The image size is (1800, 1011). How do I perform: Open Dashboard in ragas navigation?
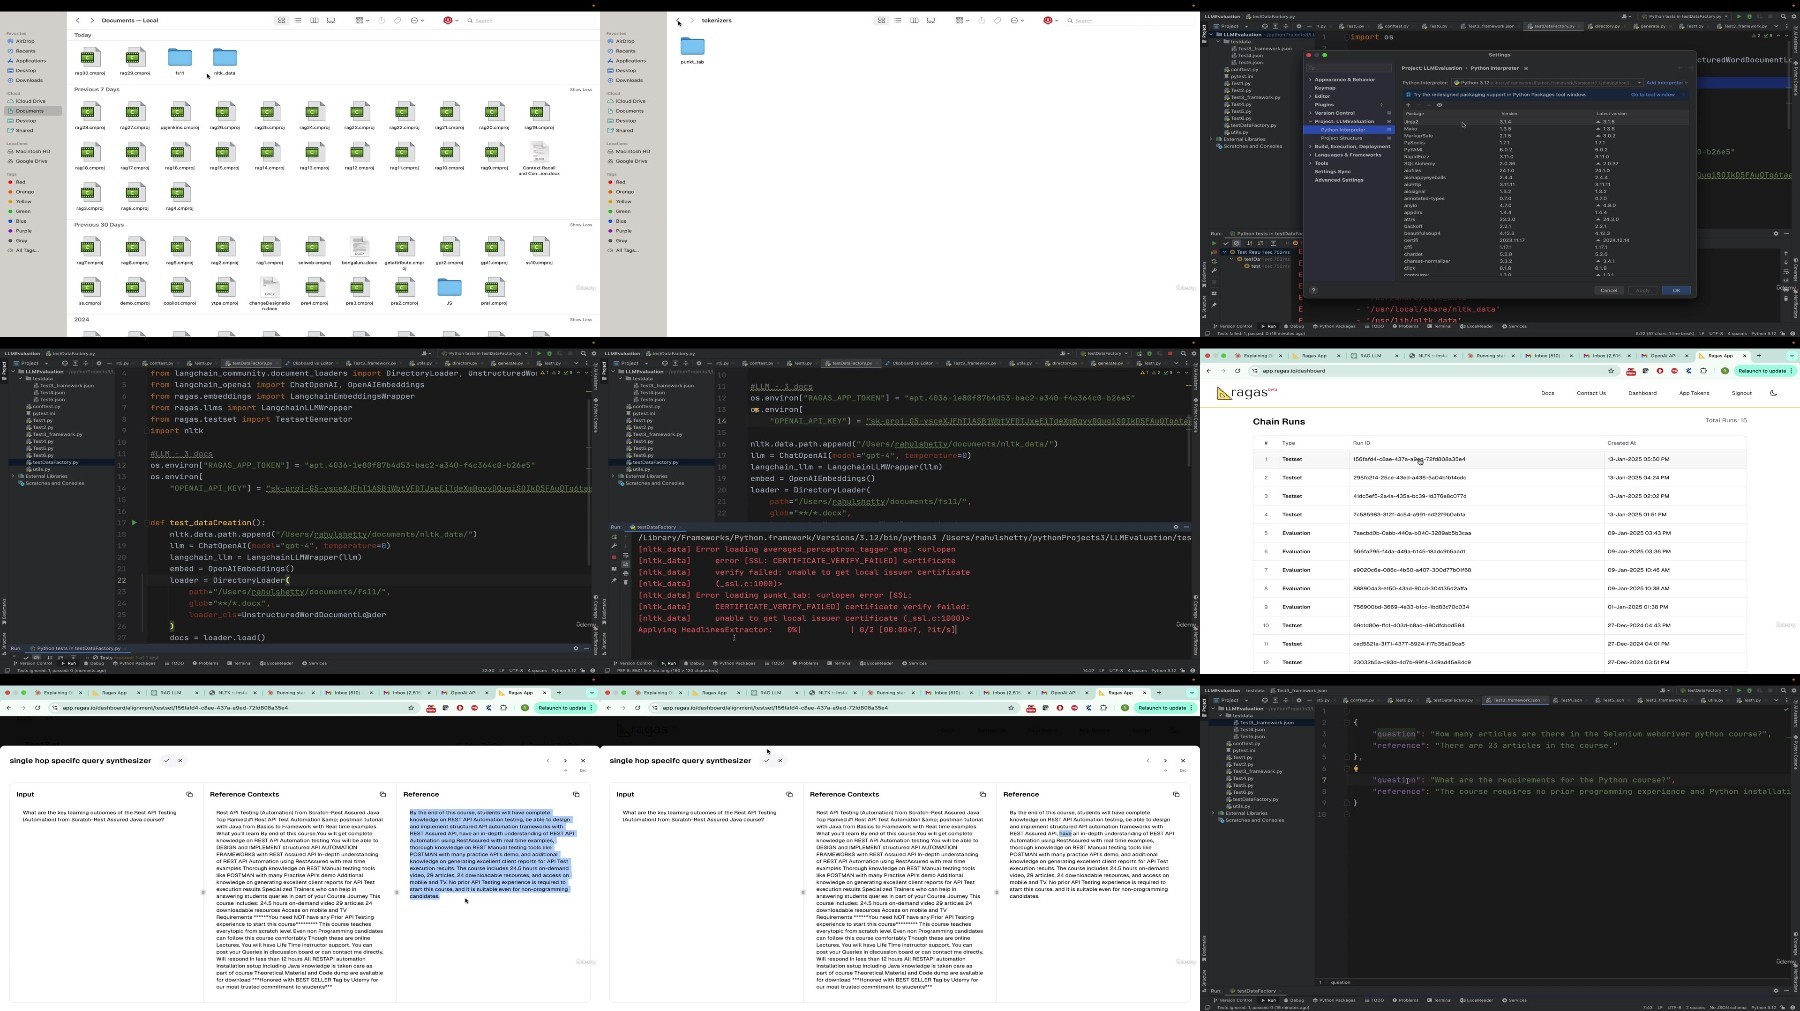click(x=1642, y=393)
